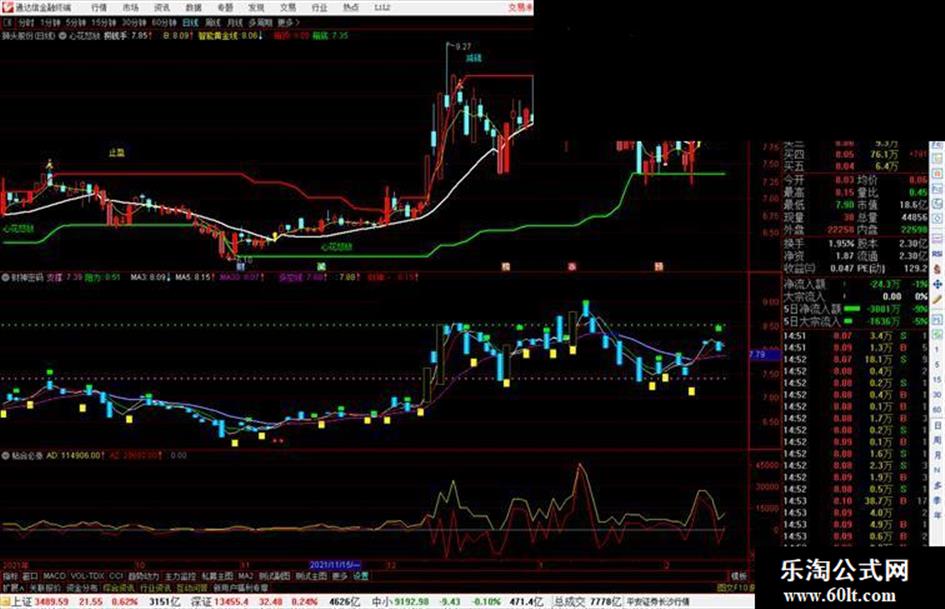Click the 换手 1.95% value
The height and width of the screenshot is (609, 945).
841,244
